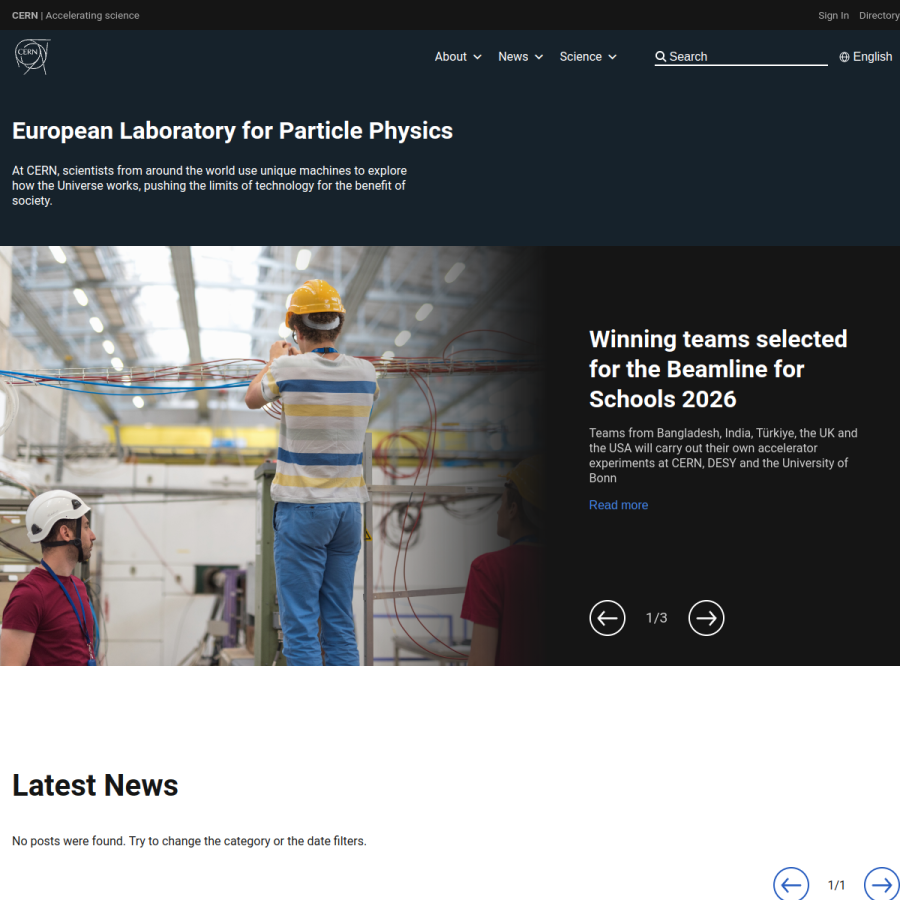Go to previous slide in hero carousel
The width and height of the screenshot is (900, 900).
tap(607, 618)
